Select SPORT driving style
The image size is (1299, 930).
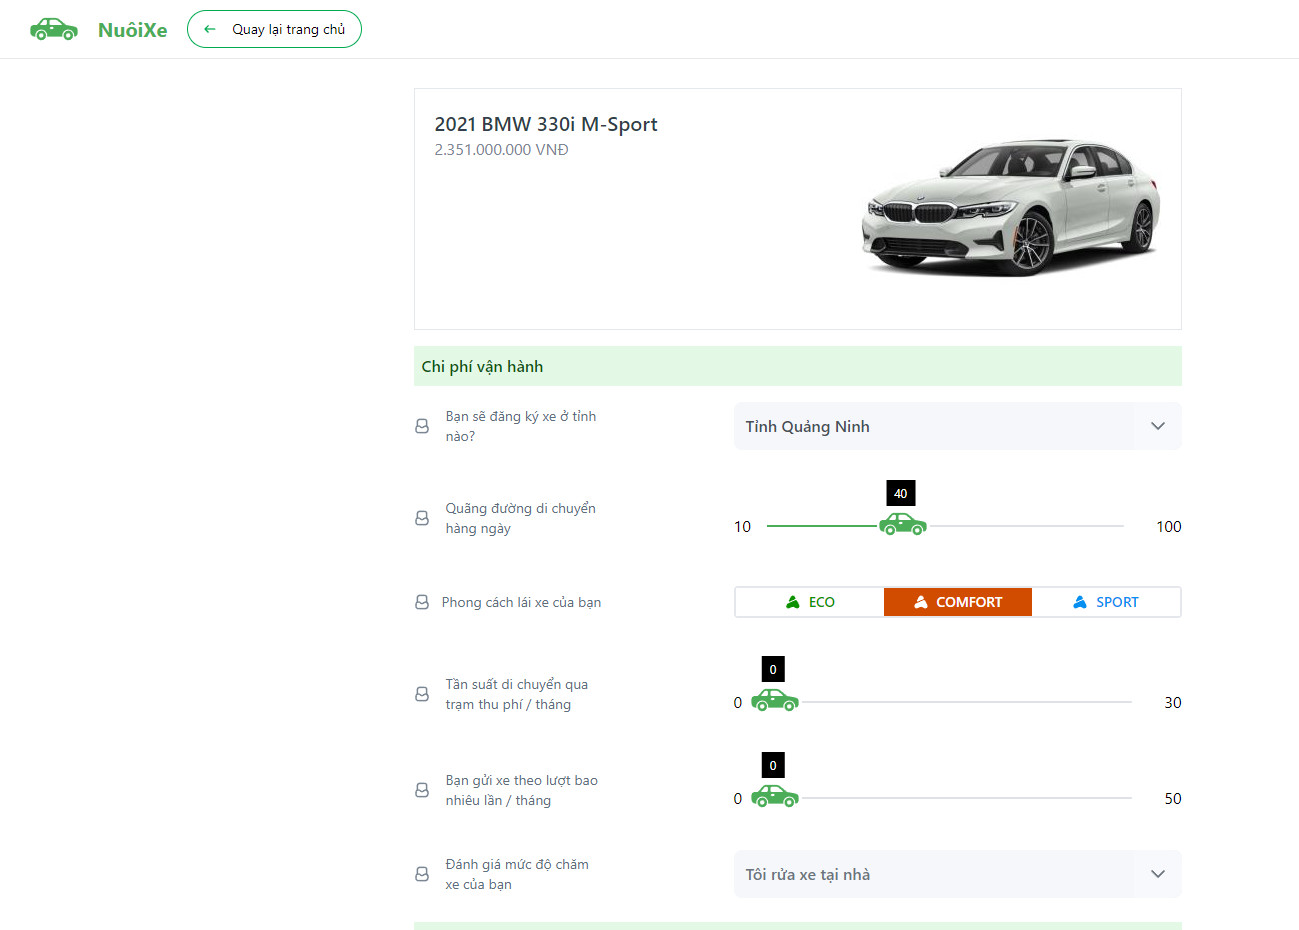(1106, 602)
